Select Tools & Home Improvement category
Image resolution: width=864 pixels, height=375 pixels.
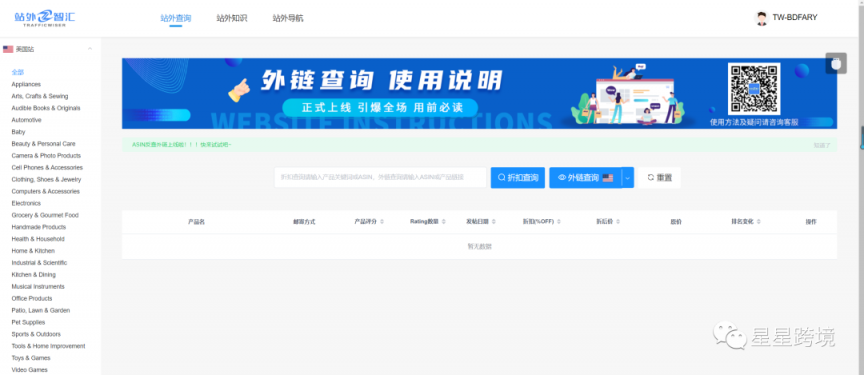point(48,346)
